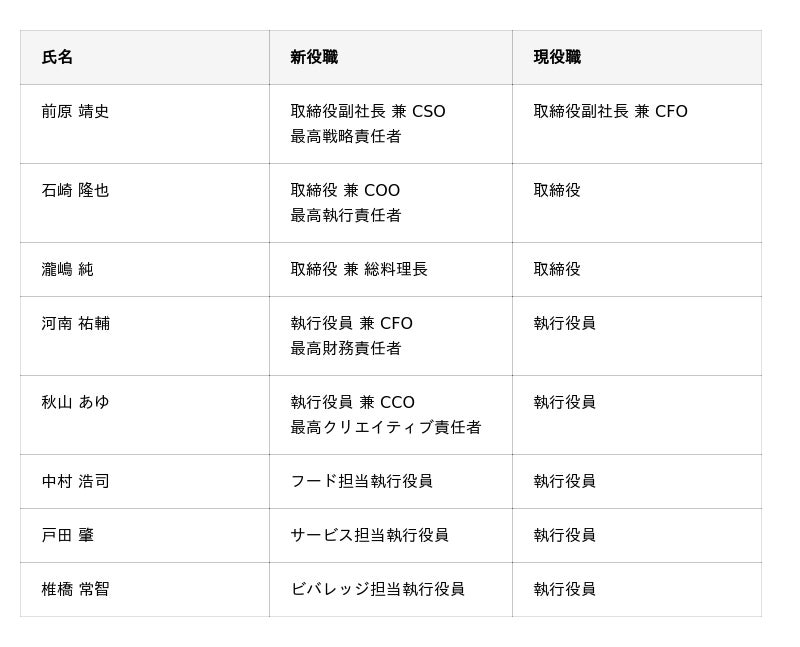This screenshot has height=647, width=800.
Task: Click the 新役職 column header
Action: pos(314,58)
